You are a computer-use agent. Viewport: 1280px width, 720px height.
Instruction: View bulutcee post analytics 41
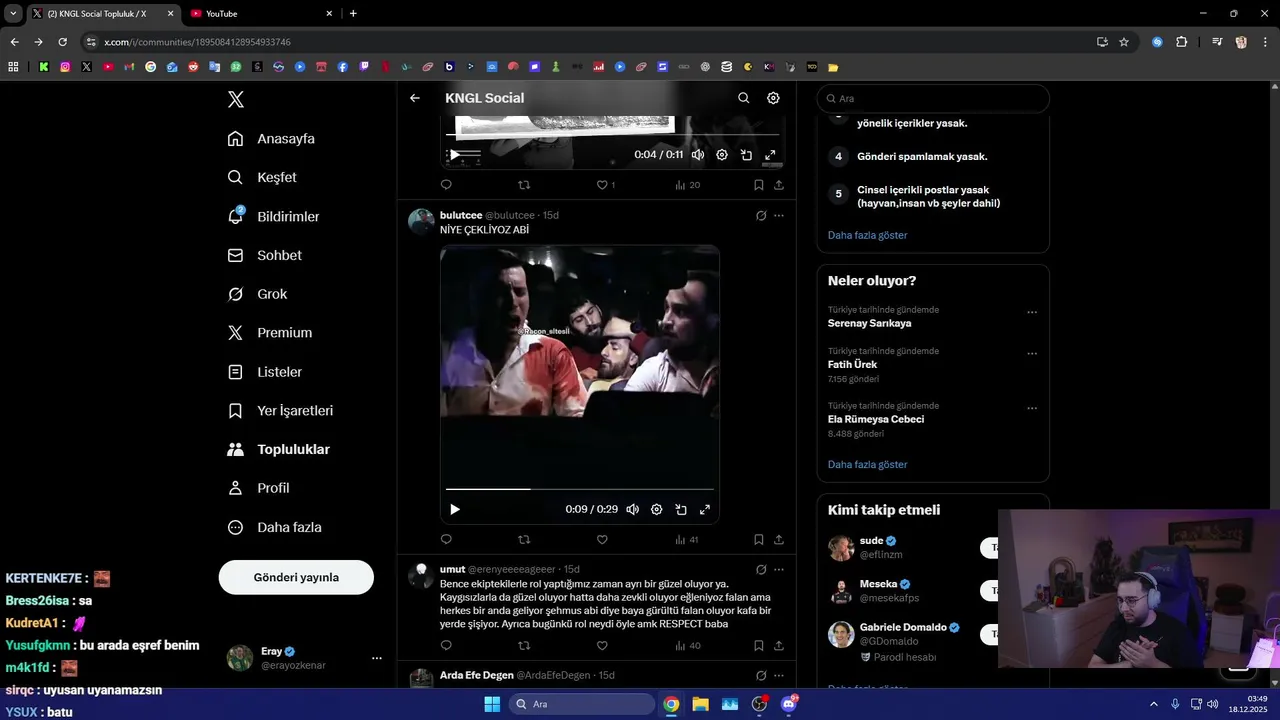[687, 540]
